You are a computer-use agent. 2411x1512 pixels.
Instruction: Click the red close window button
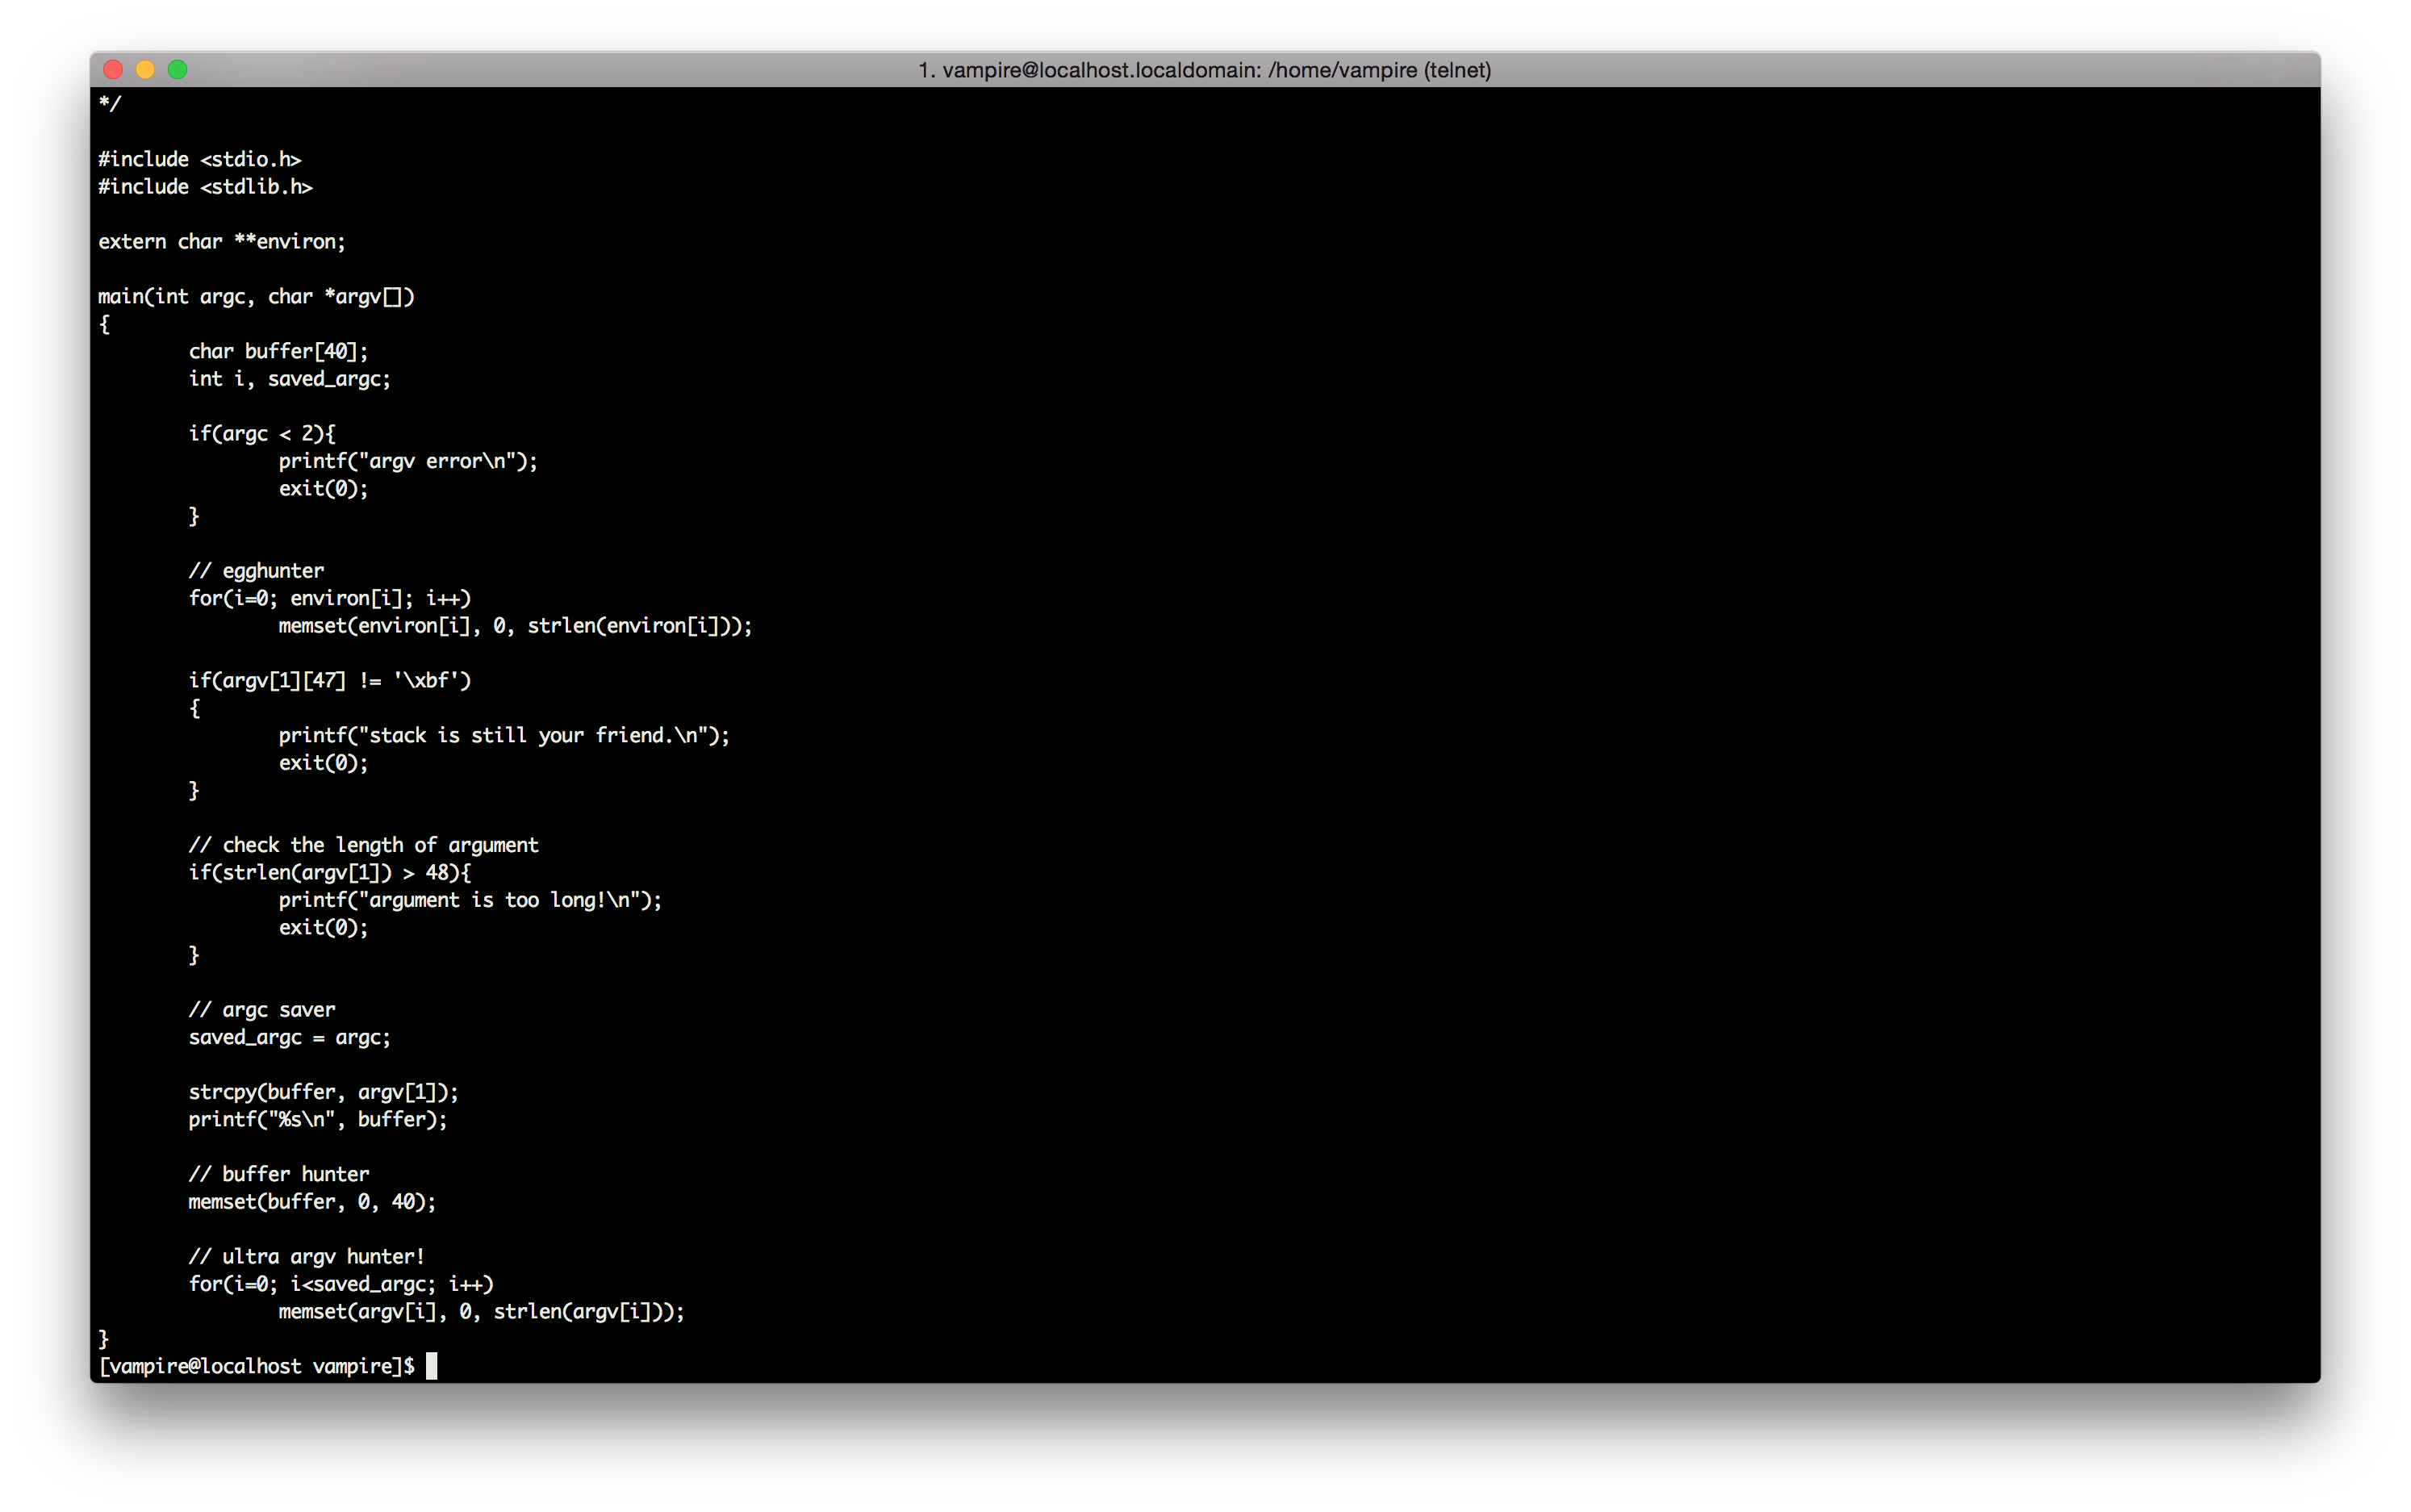(x=113, y=69)
